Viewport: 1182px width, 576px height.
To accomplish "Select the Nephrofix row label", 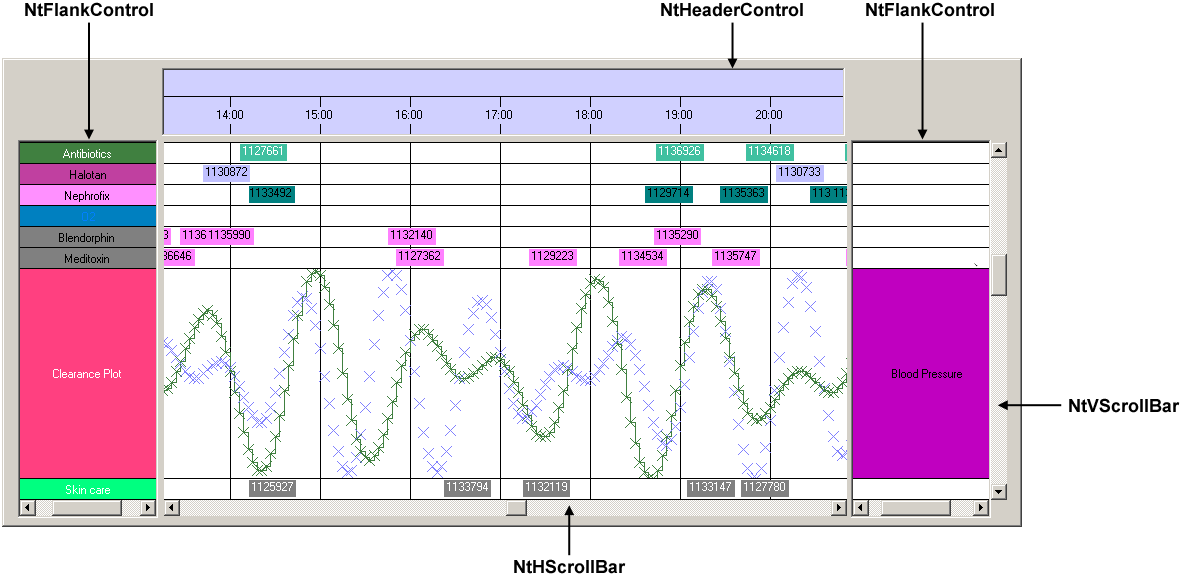I will point(87,195).
